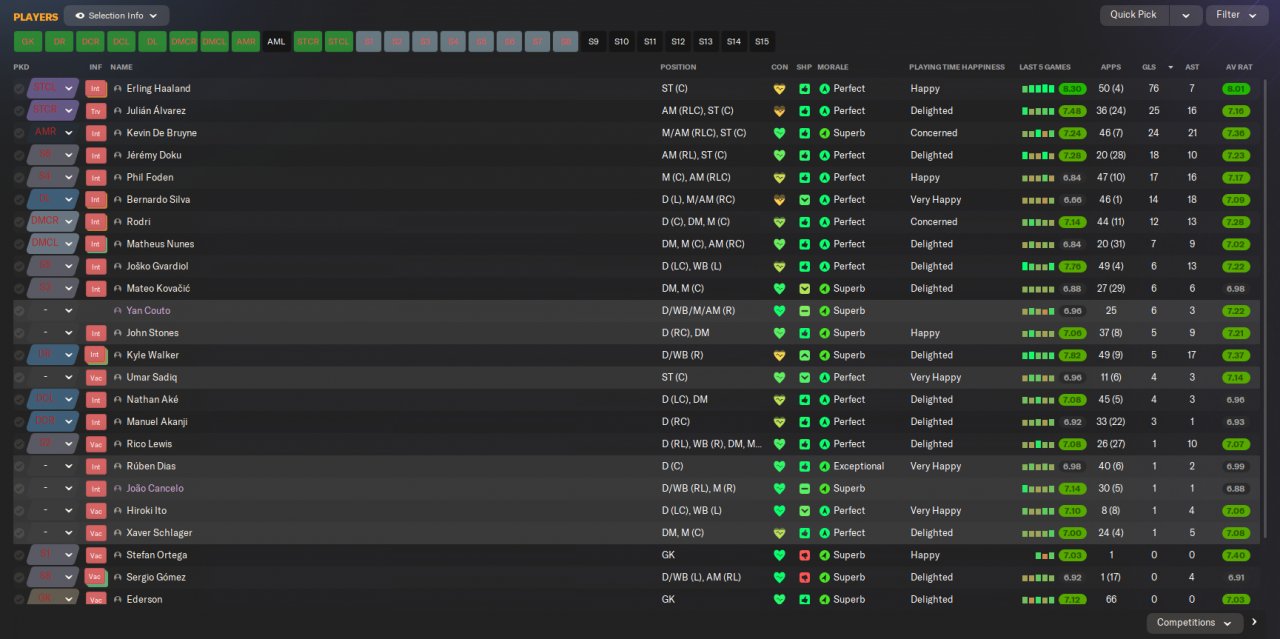Click the Int status icon for Rúben Dias
The height and width of the screenshot is (639, 1280).
[x=96, y=466]
